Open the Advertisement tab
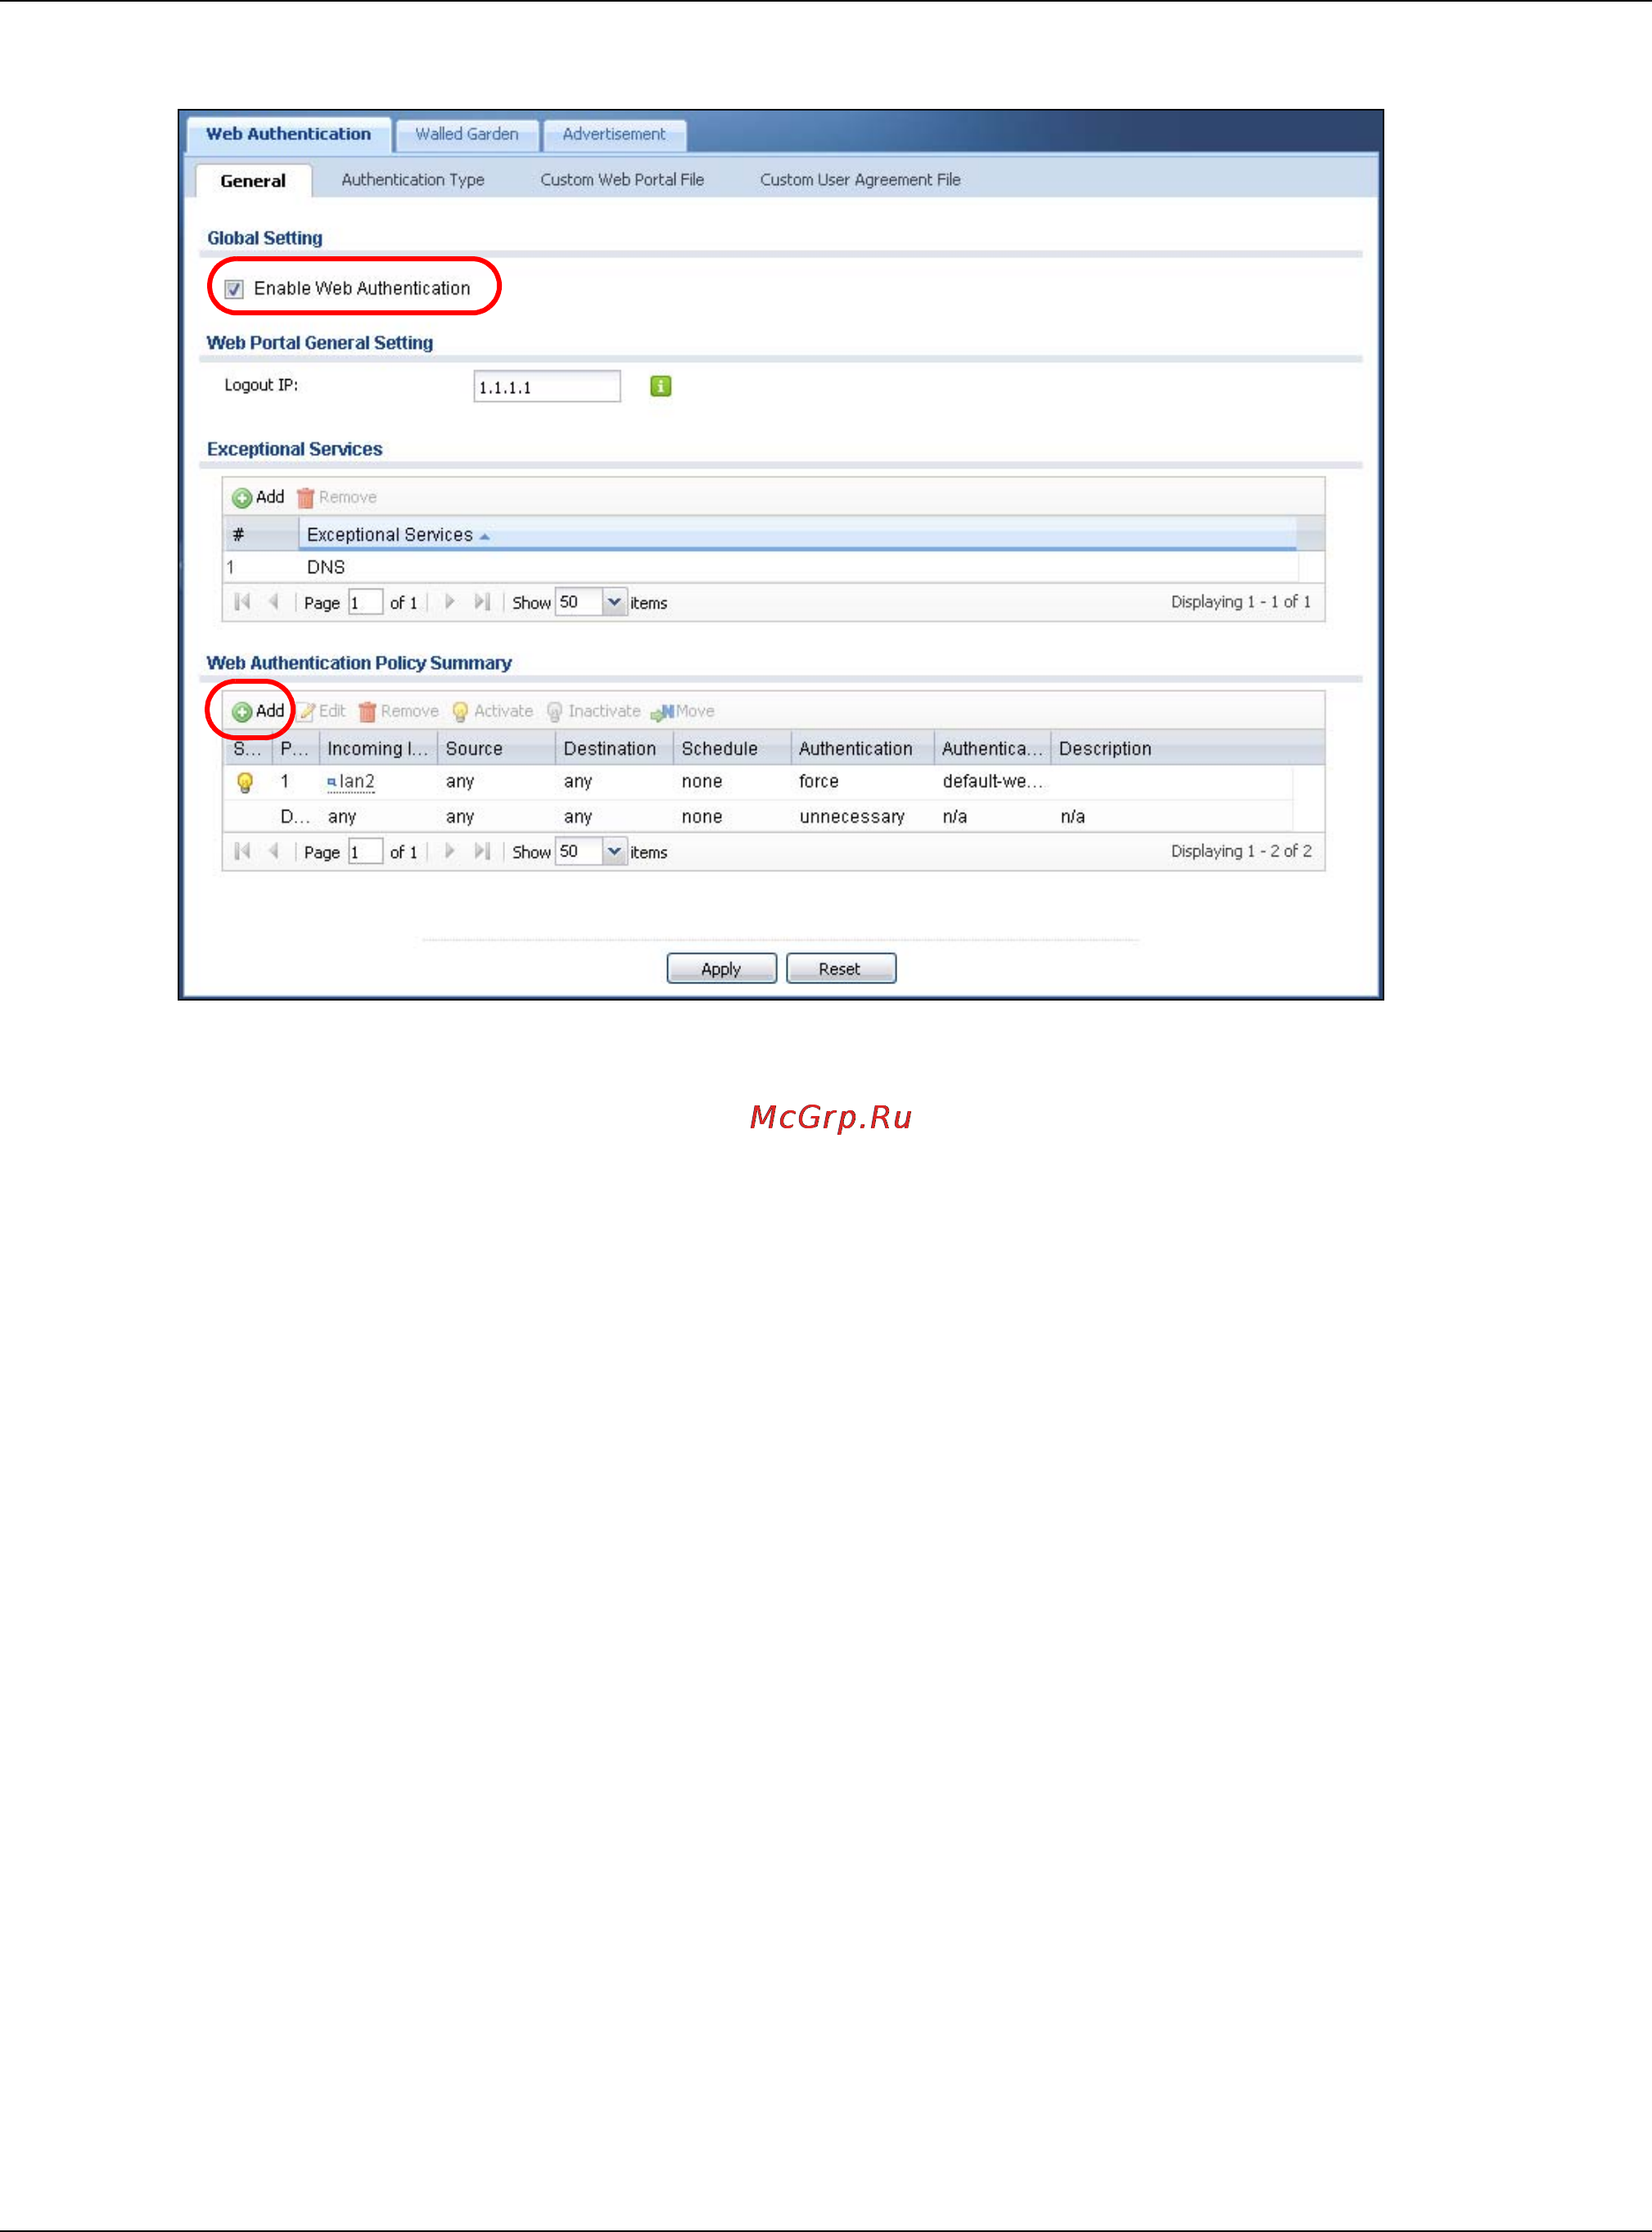The height and width of the screenshot is (2232, 1652). tap(613, 135)
